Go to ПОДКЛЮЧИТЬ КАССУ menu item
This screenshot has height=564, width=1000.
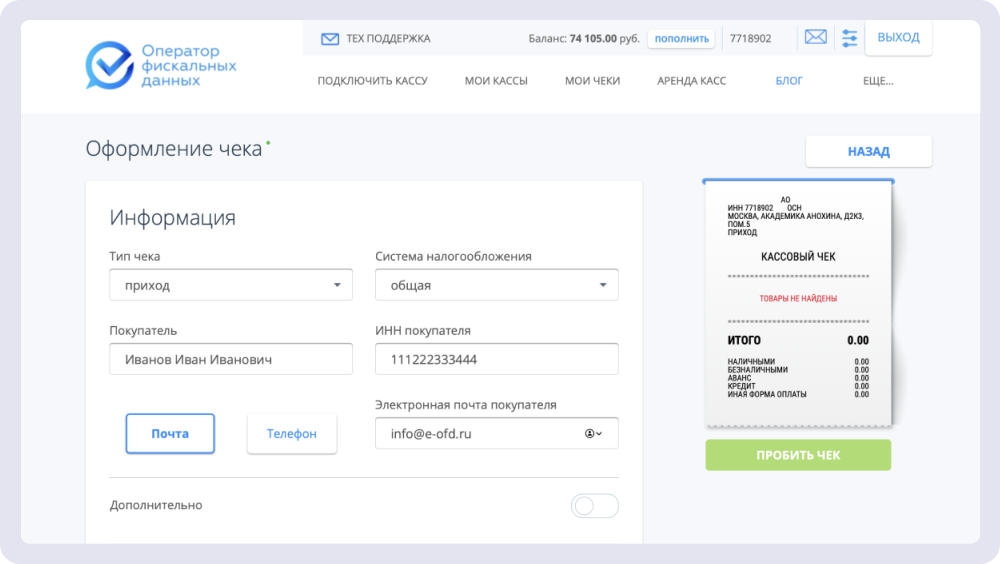(372, 81)
